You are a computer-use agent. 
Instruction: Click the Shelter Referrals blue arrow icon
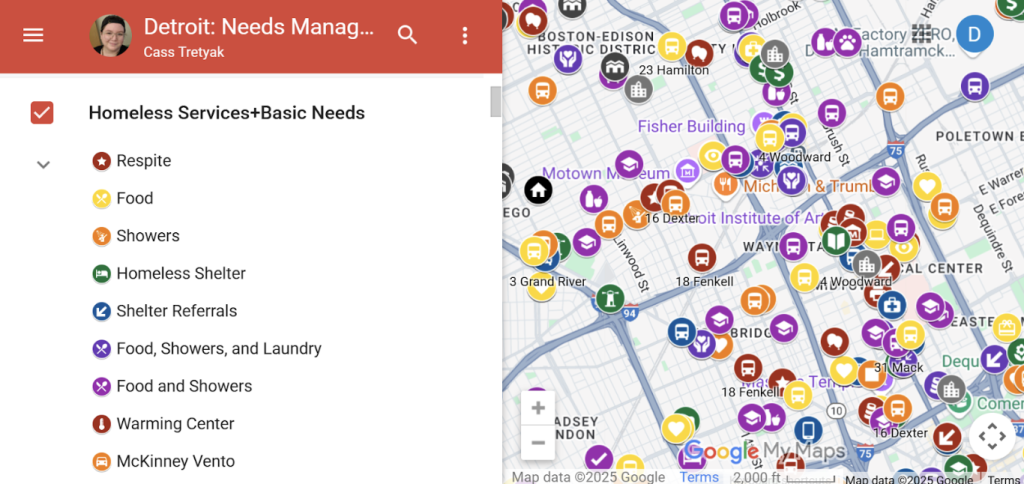(101, 311)
